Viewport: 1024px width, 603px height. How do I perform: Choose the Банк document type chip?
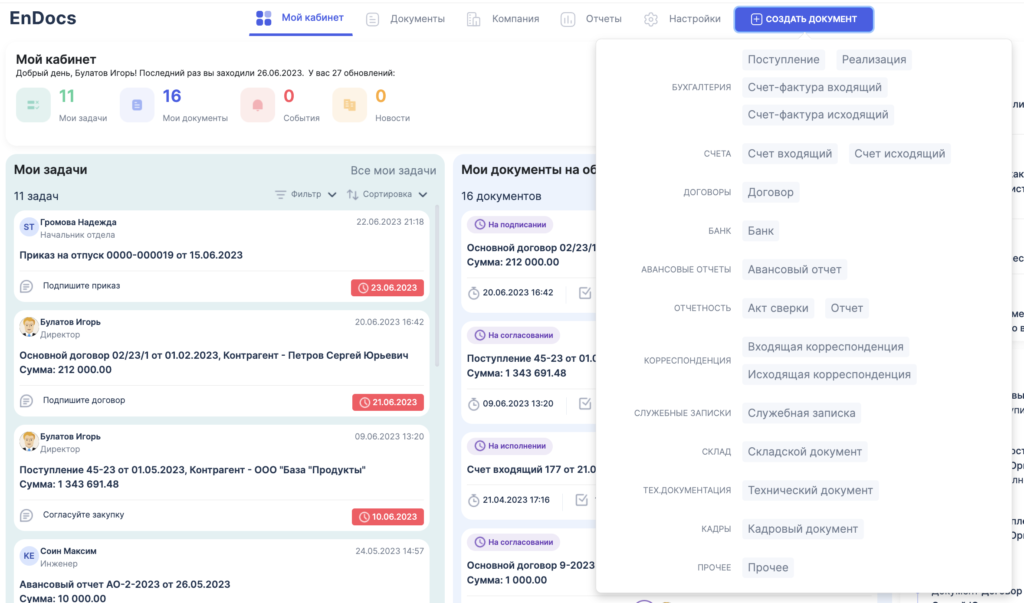760,231
